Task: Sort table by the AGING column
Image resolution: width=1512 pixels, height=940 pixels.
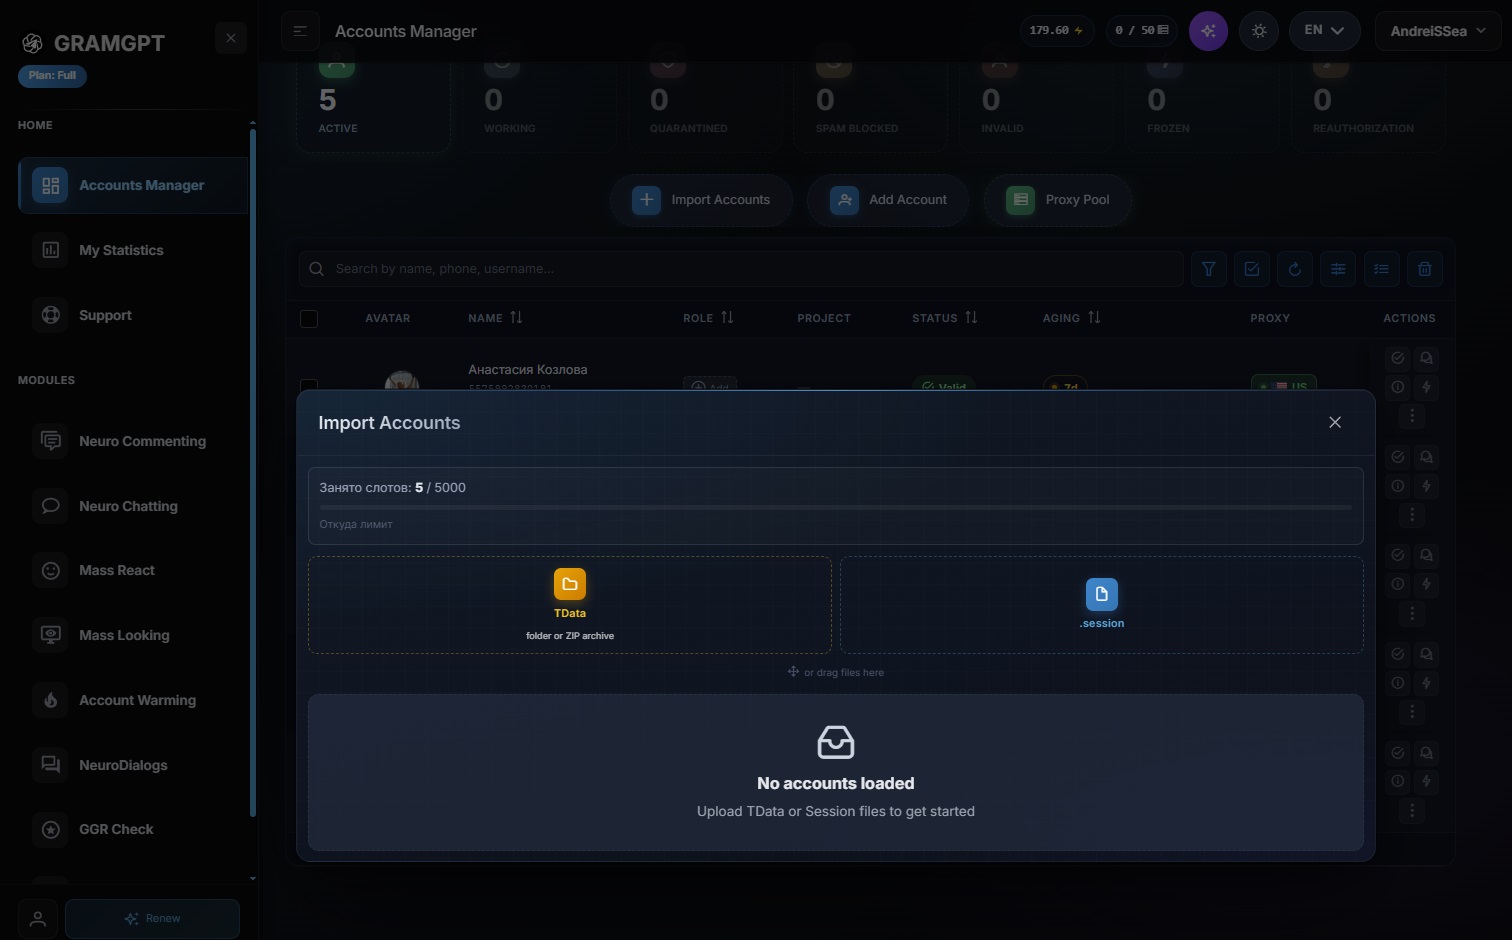Action: point(1071,318)
